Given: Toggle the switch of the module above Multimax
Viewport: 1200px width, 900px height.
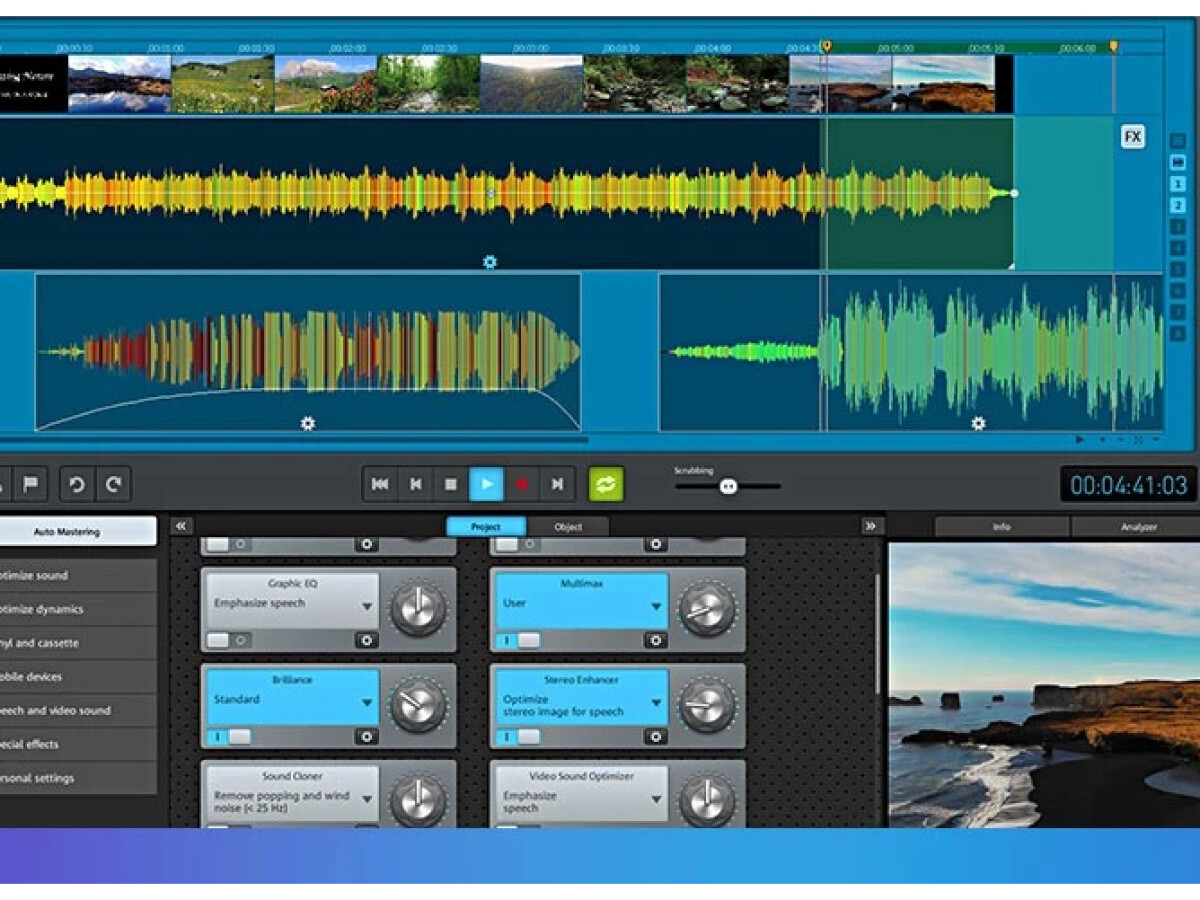Looking at the screenshot, I should (x=518, y=544).
